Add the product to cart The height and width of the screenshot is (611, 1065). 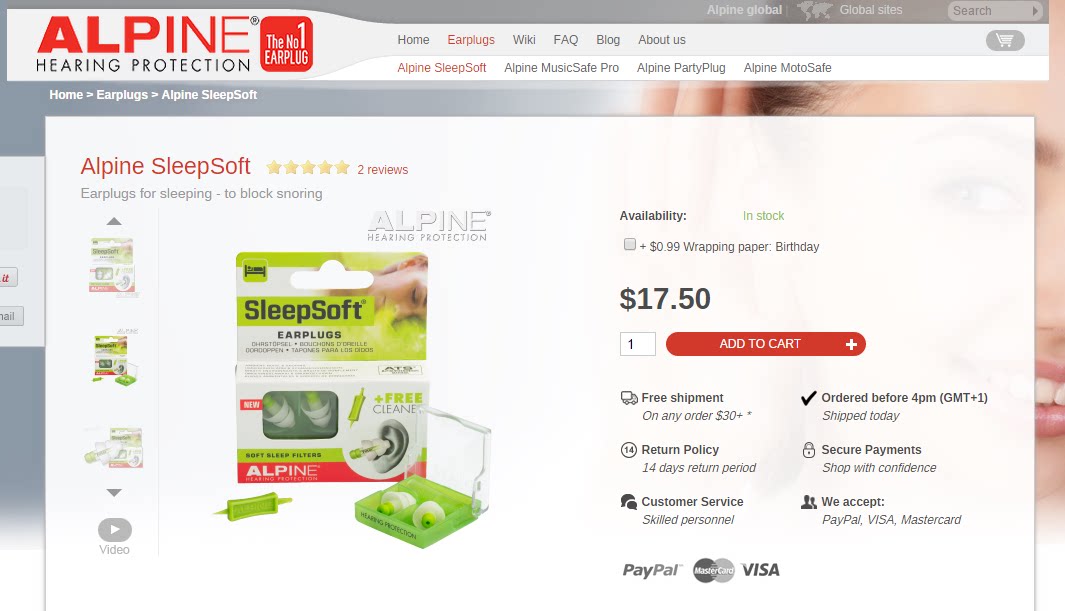point(765,344)
